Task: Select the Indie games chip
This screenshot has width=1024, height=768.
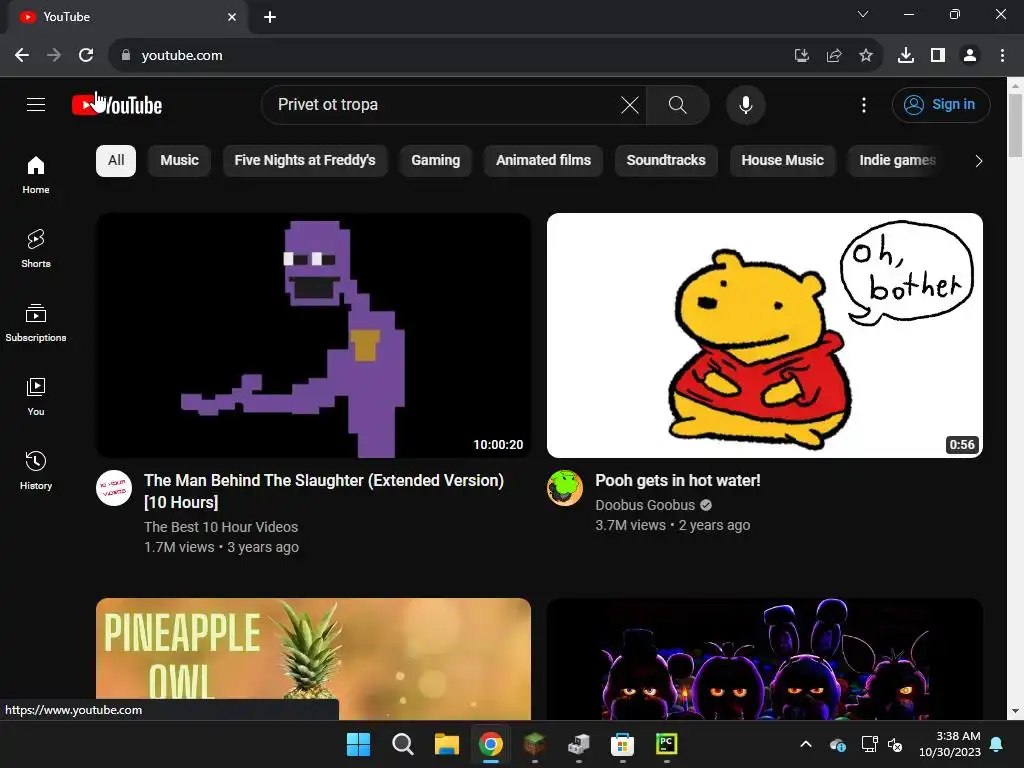Action: [x=897, y=161]
